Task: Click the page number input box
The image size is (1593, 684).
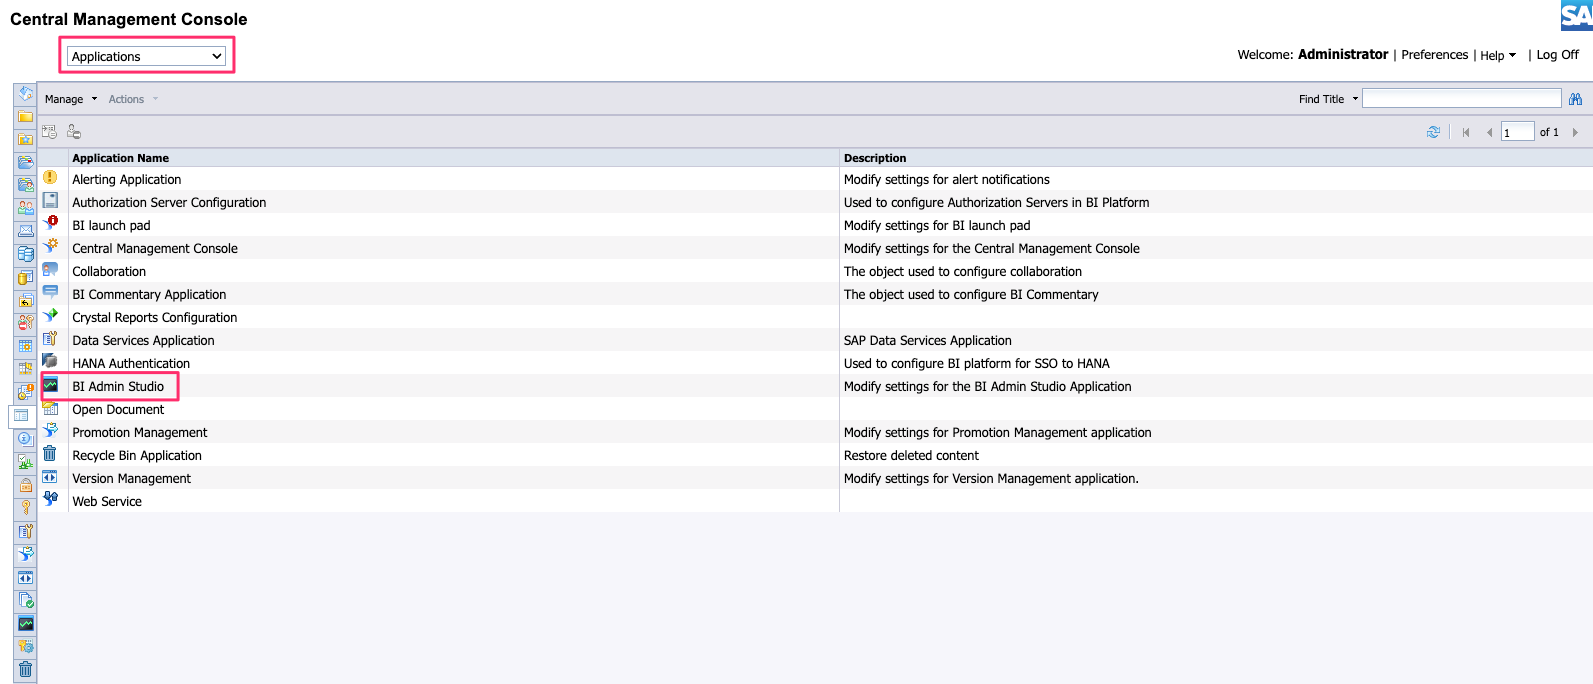Action: (1516, 132)
